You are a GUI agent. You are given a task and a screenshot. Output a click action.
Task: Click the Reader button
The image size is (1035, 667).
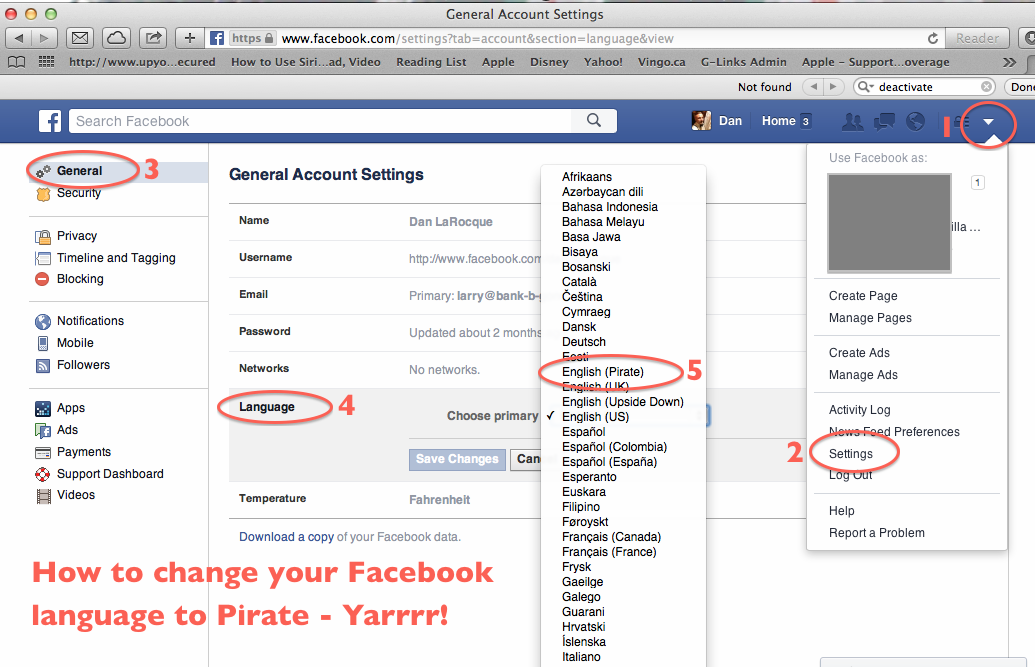[x=977, y=38]
